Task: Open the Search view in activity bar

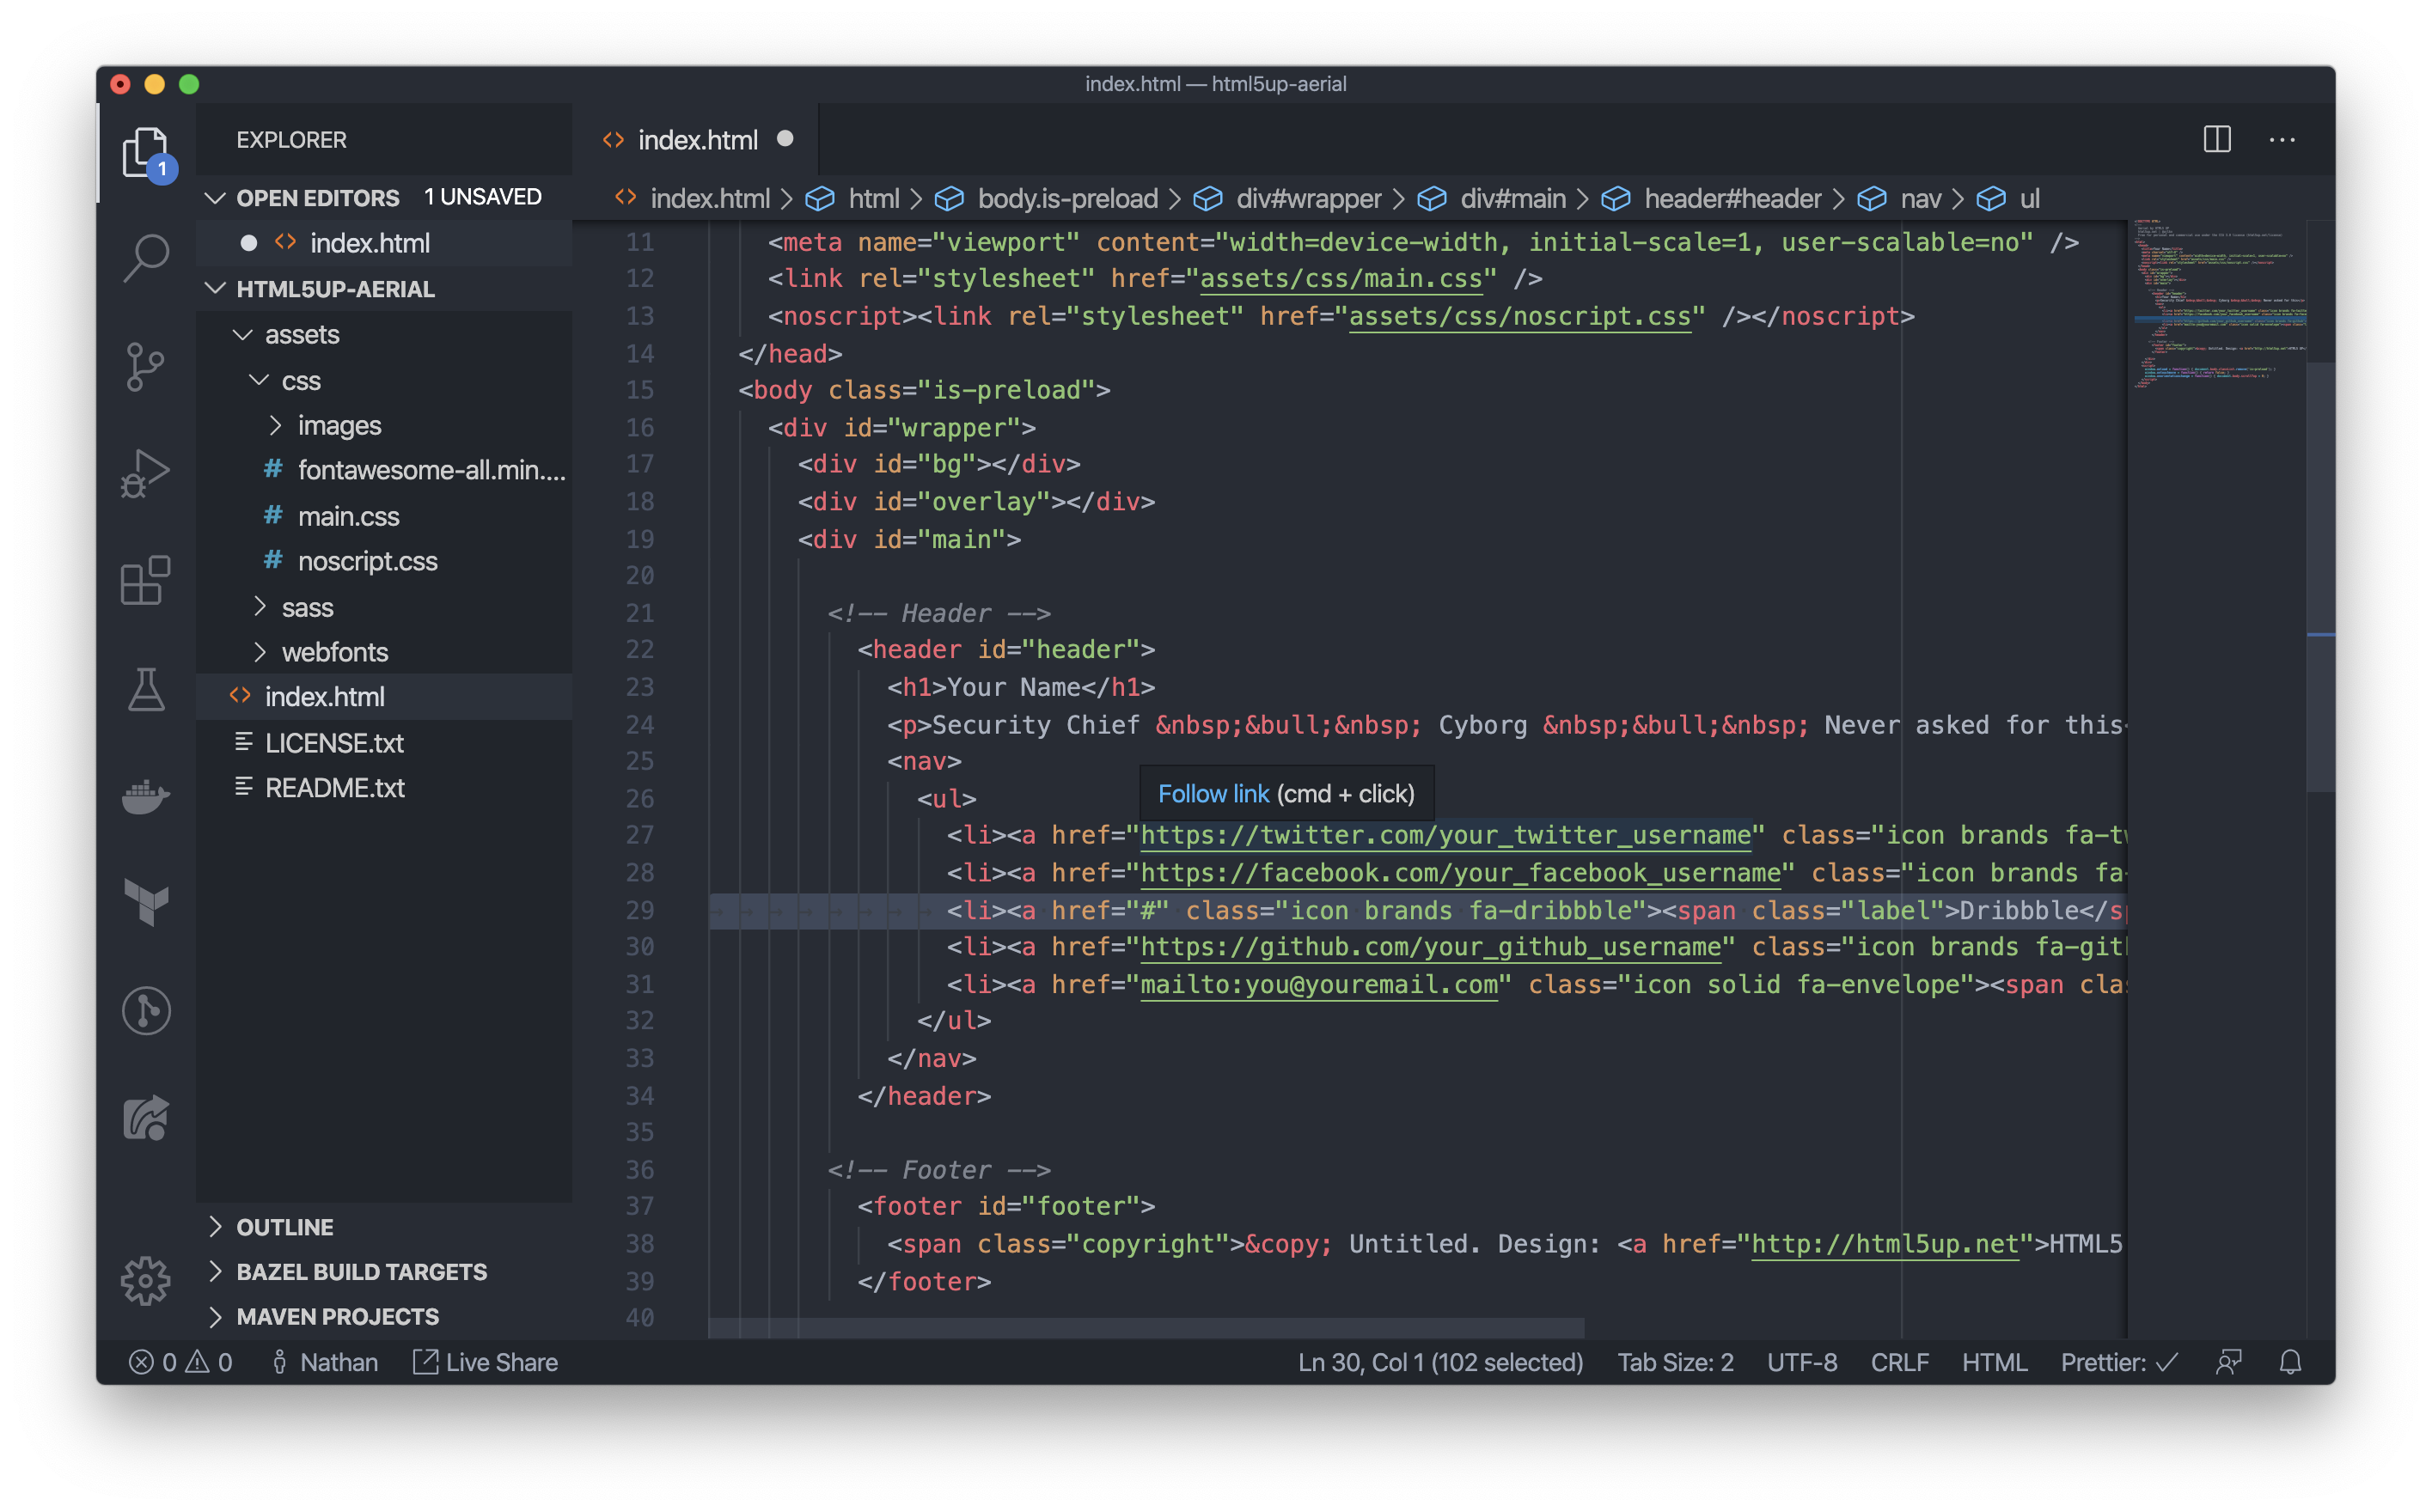Action: click(x=146, y=259)
